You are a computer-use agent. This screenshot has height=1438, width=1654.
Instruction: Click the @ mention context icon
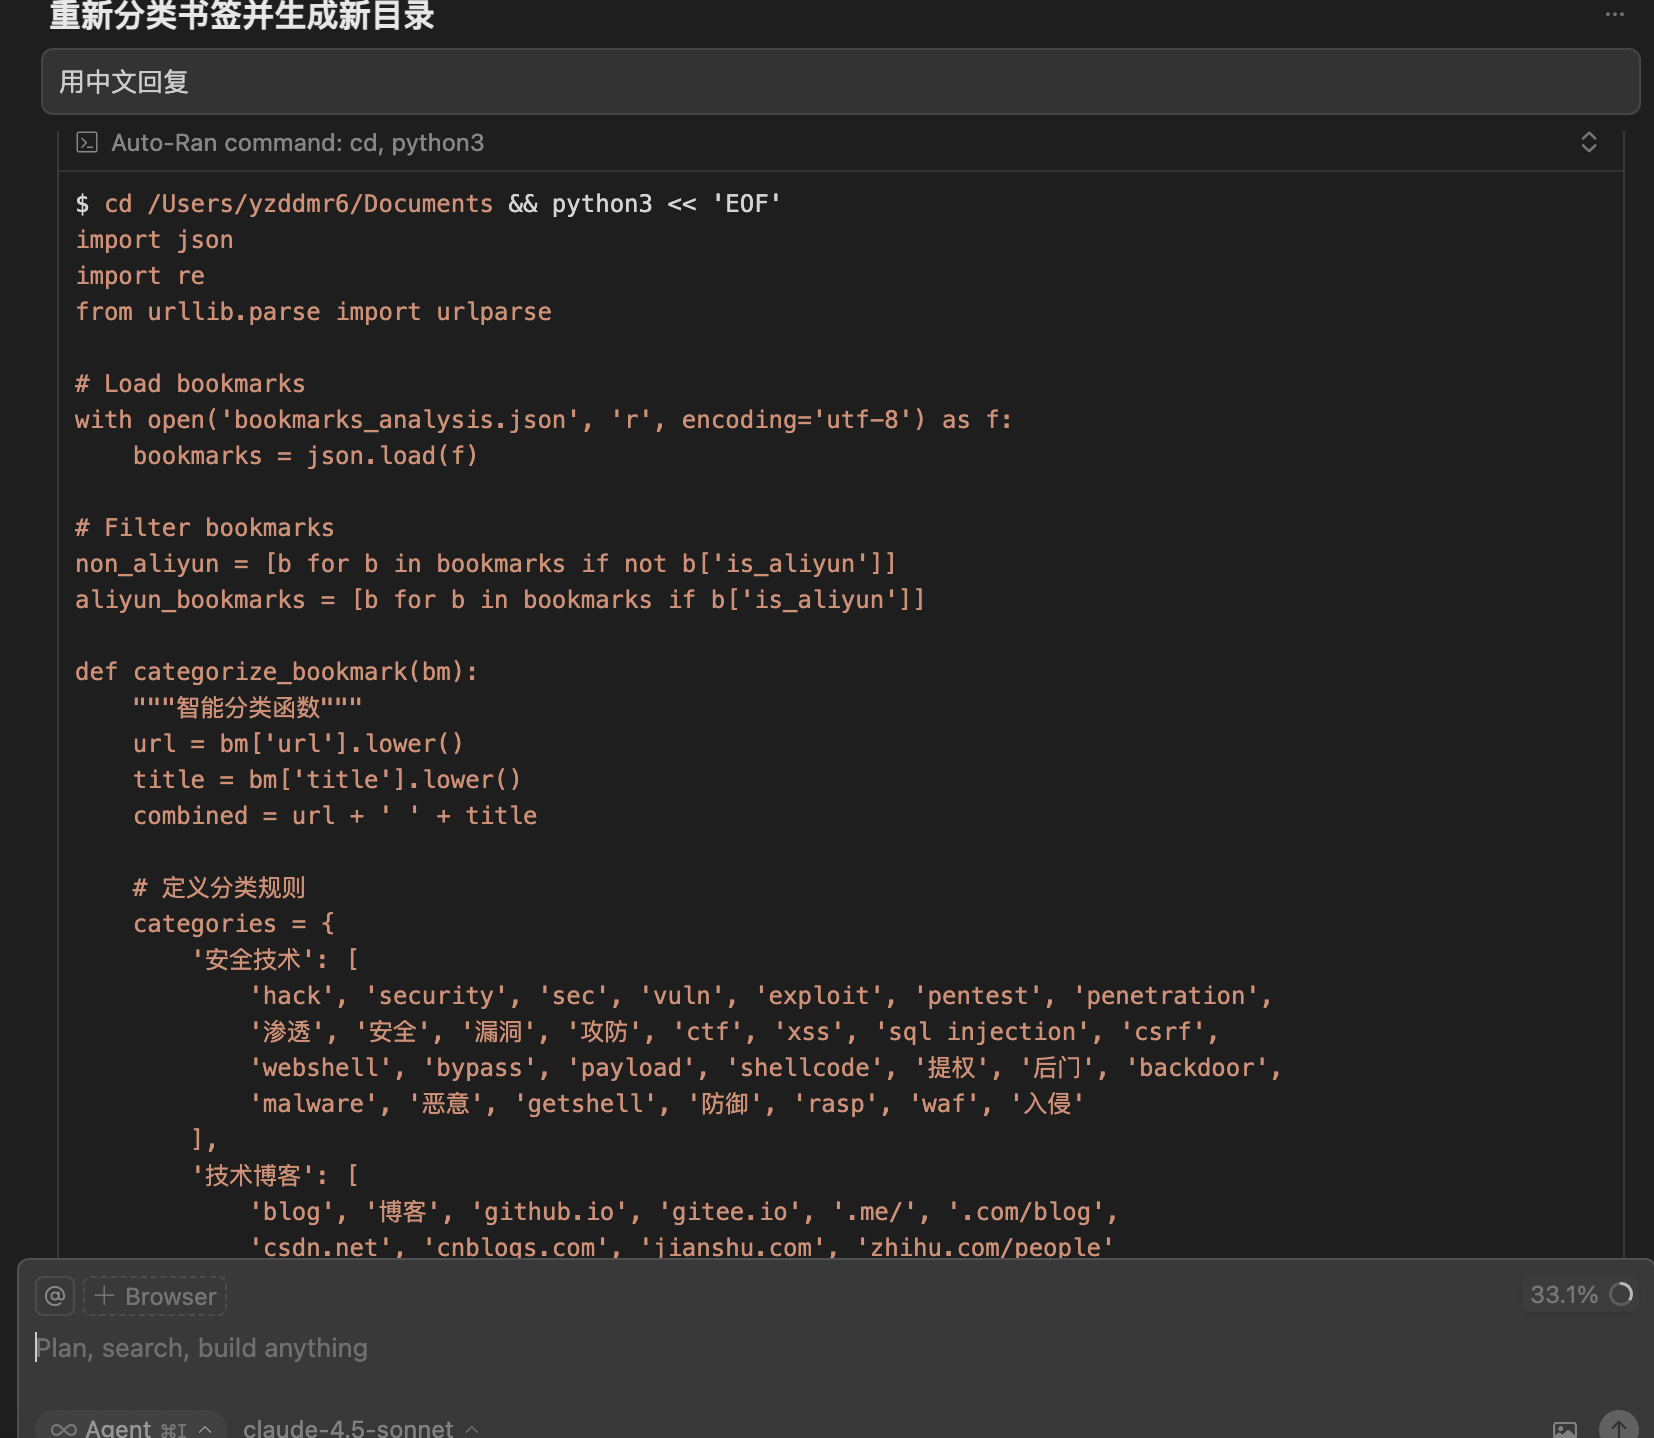55,1296
